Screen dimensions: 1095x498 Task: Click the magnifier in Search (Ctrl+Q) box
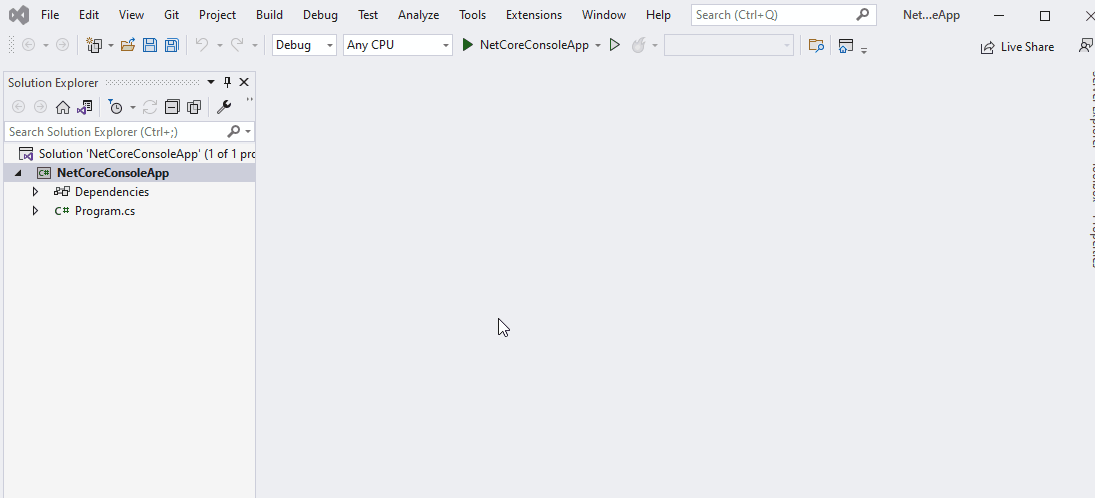pyautogui.click(x=863, y=14)
